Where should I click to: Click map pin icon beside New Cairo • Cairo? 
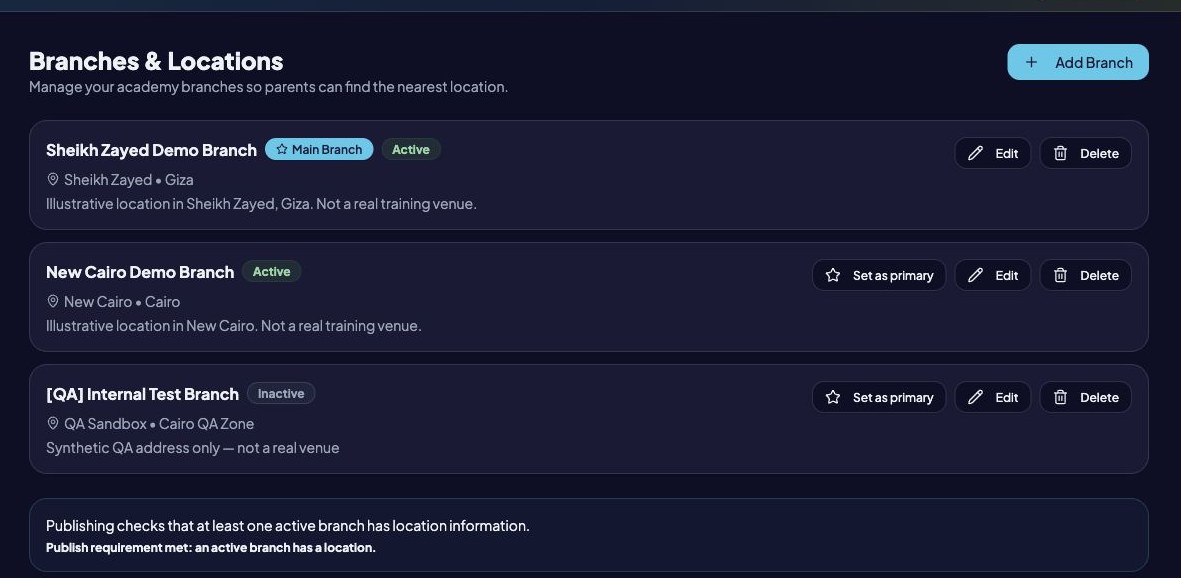click(53, 301)
